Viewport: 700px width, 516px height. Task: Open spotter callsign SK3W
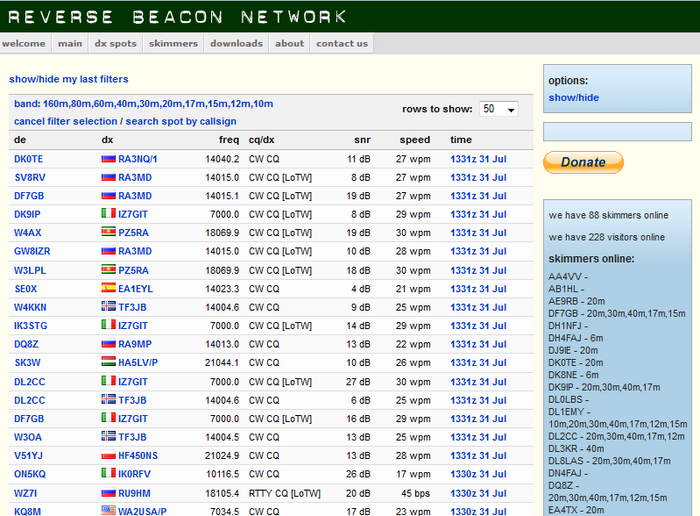pyautogui.click(x=27, y=362)
